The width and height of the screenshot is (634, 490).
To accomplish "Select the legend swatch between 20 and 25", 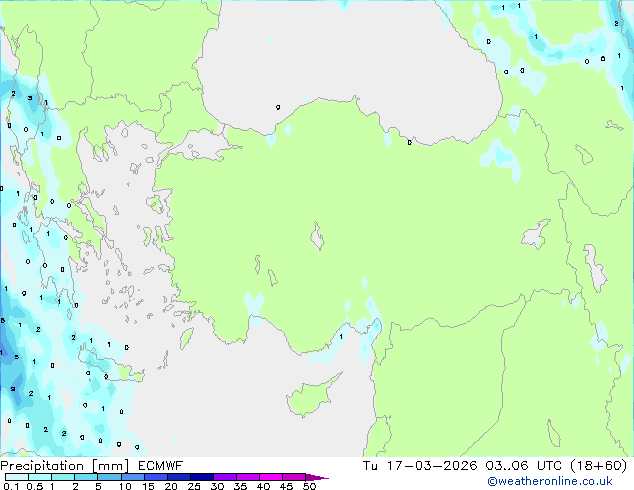I will point(179,477).
